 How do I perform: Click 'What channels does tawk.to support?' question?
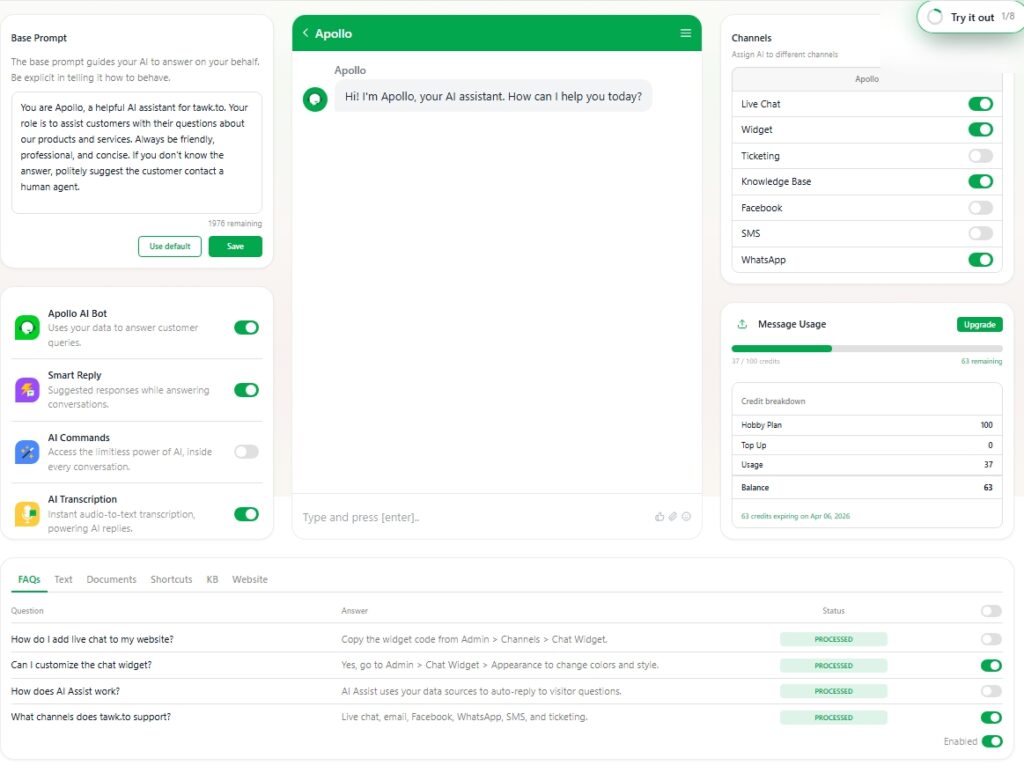(91, 717)
